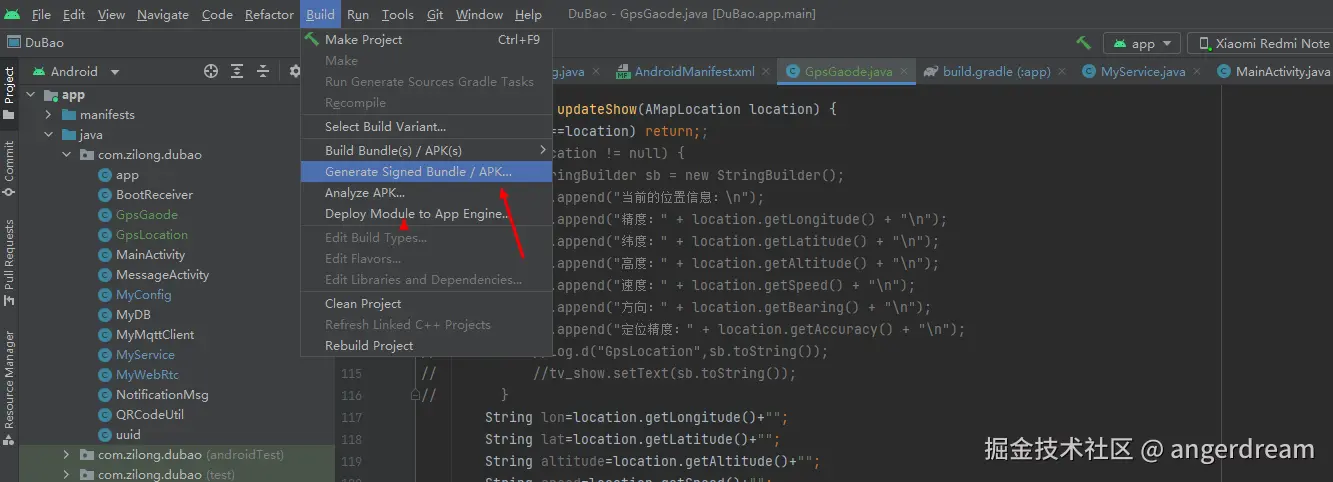Select MessageActivity in project tree
Viewport: 1333px width, 482px height.
pyautogui.click(x=162, y=275)
